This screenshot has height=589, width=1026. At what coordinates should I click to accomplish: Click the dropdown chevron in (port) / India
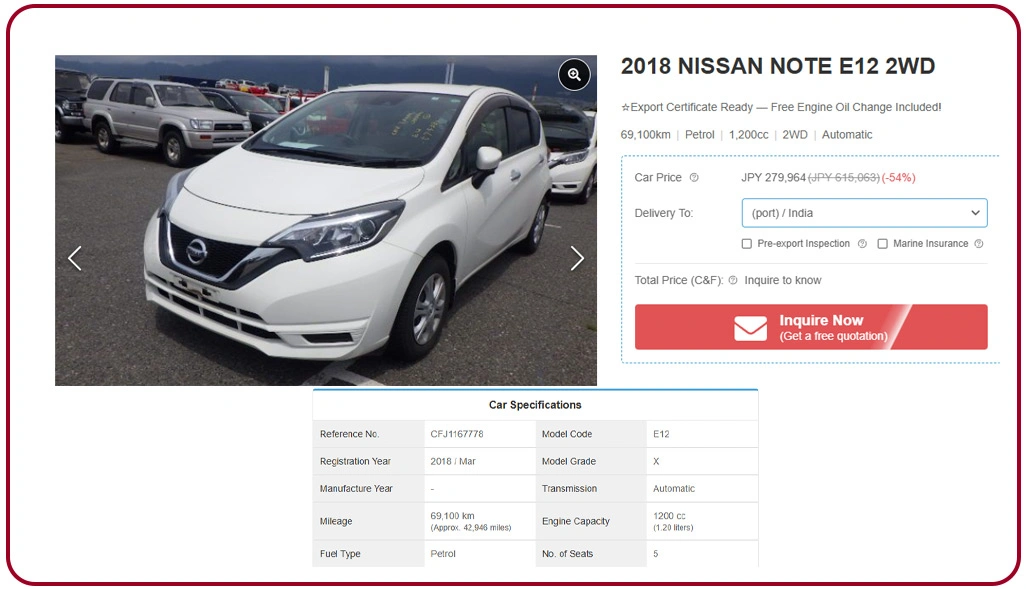point(975,213)
